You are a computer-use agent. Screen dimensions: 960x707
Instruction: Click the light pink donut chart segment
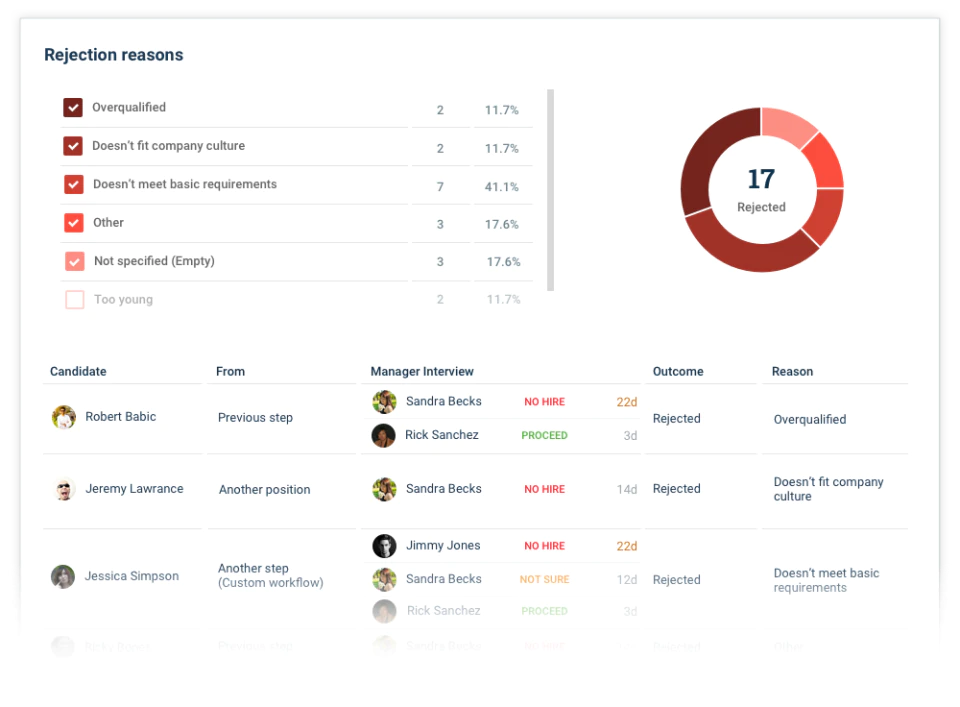pyautogui.click(x=786, y=124)
